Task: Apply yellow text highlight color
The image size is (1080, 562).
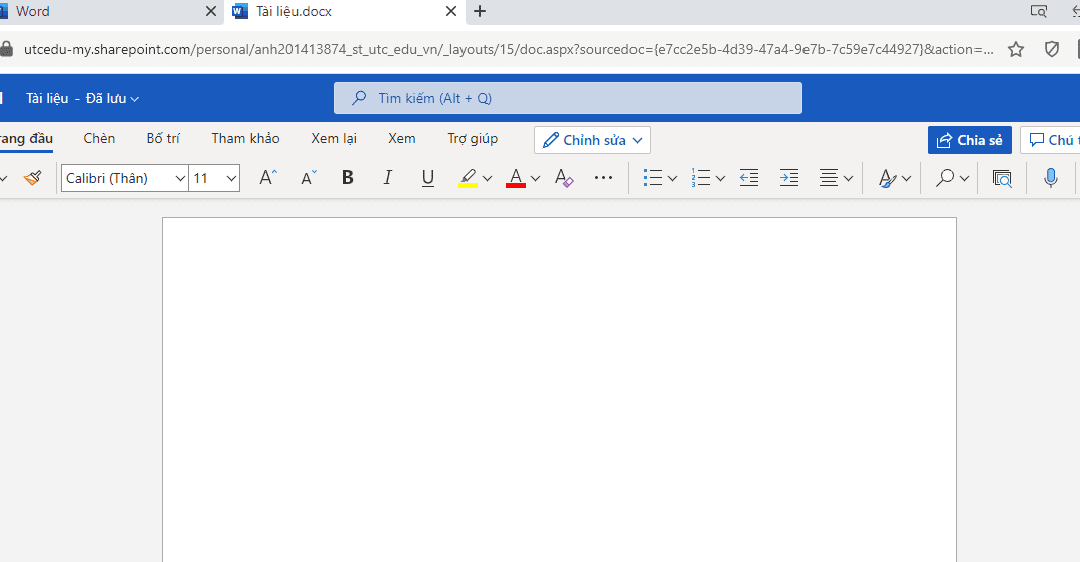Action: pos(468,178)
